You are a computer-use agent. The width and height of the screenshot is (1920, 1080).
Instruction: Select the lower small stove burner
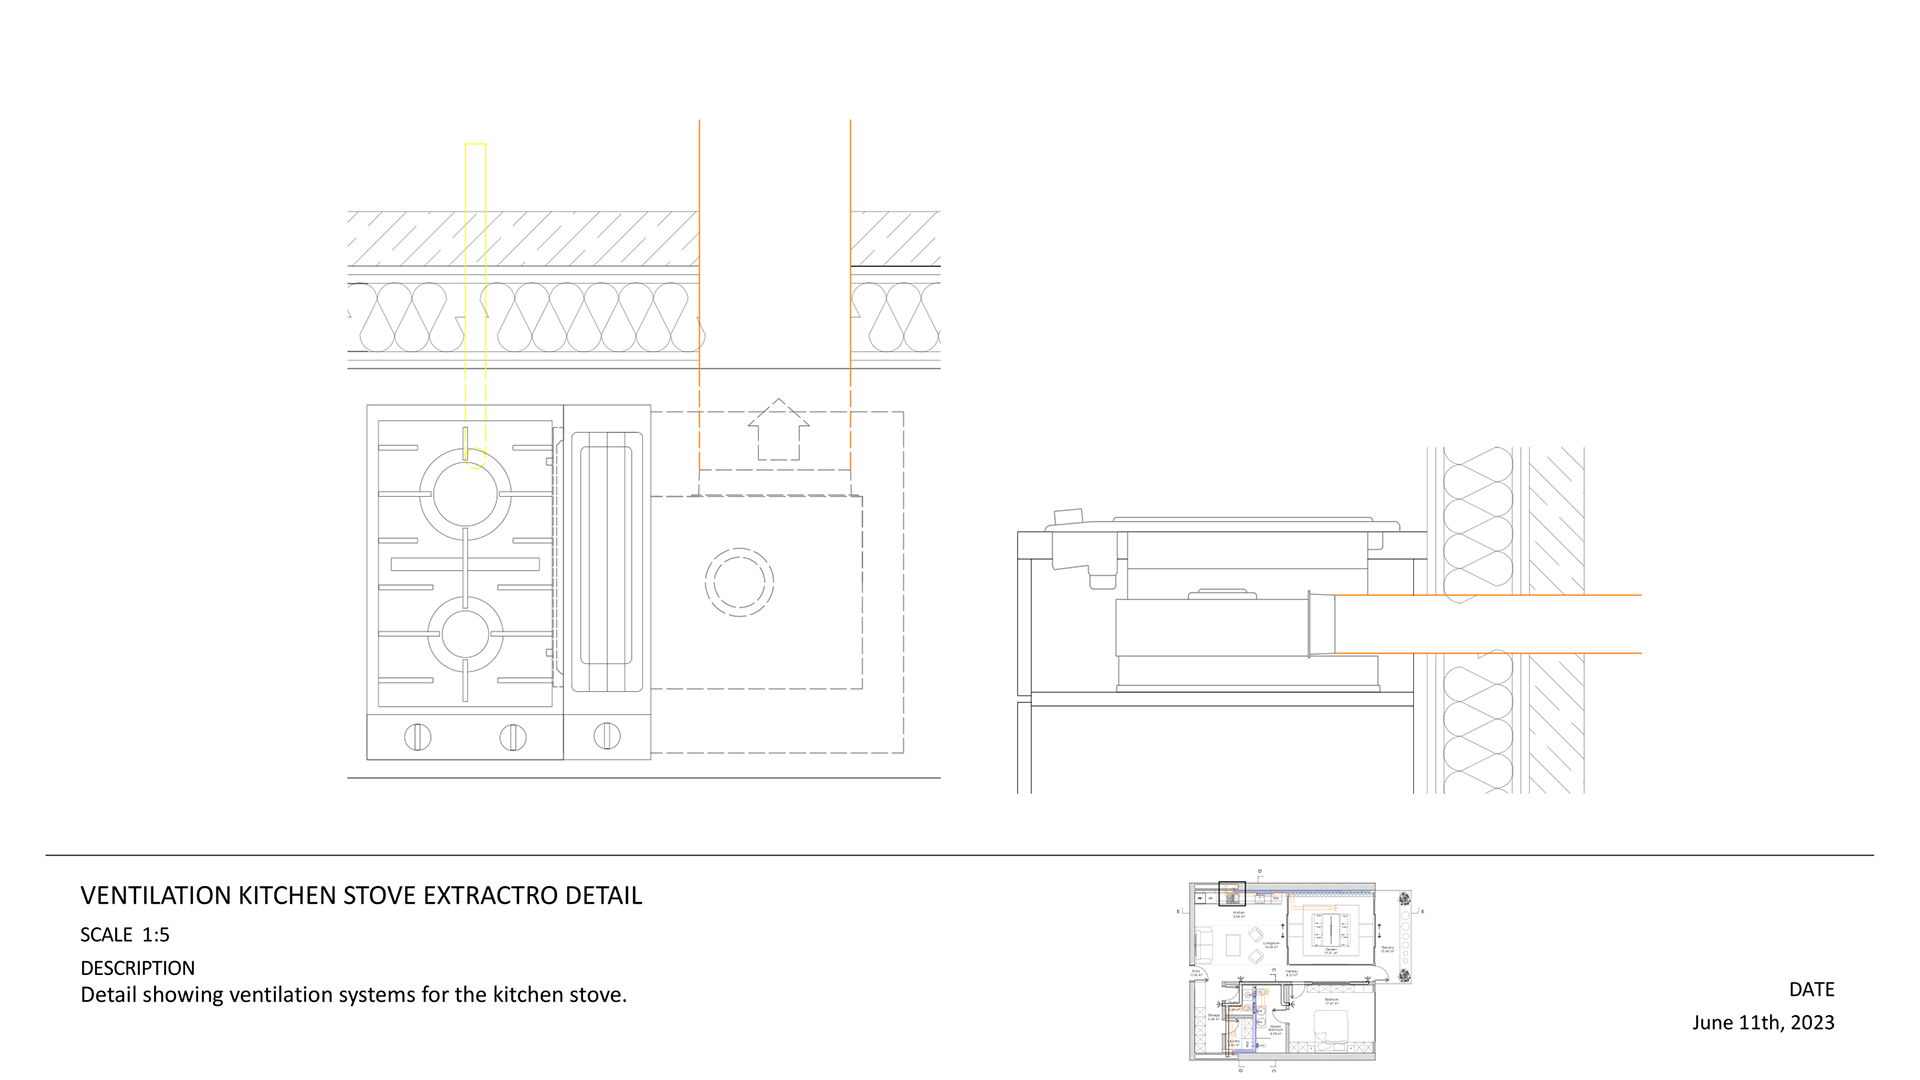coord(465,635)
